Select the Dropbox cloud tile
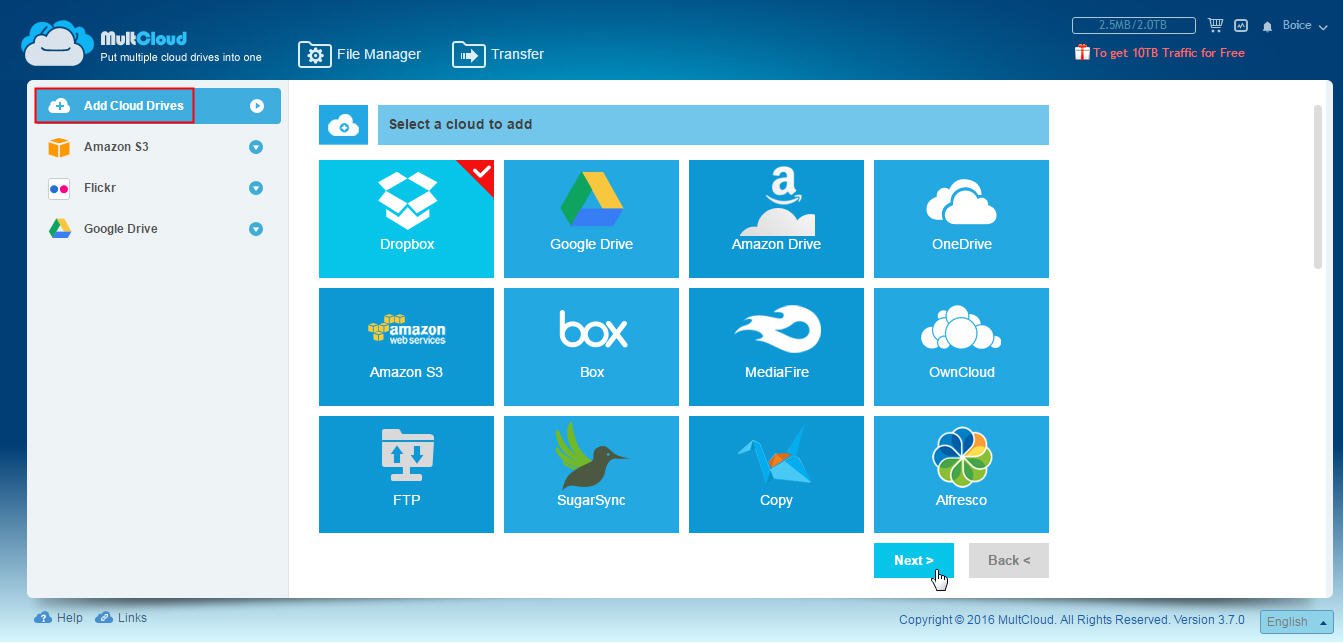Image resolution: width=1343 pixels, height=643 pixels. pos(406,219)
